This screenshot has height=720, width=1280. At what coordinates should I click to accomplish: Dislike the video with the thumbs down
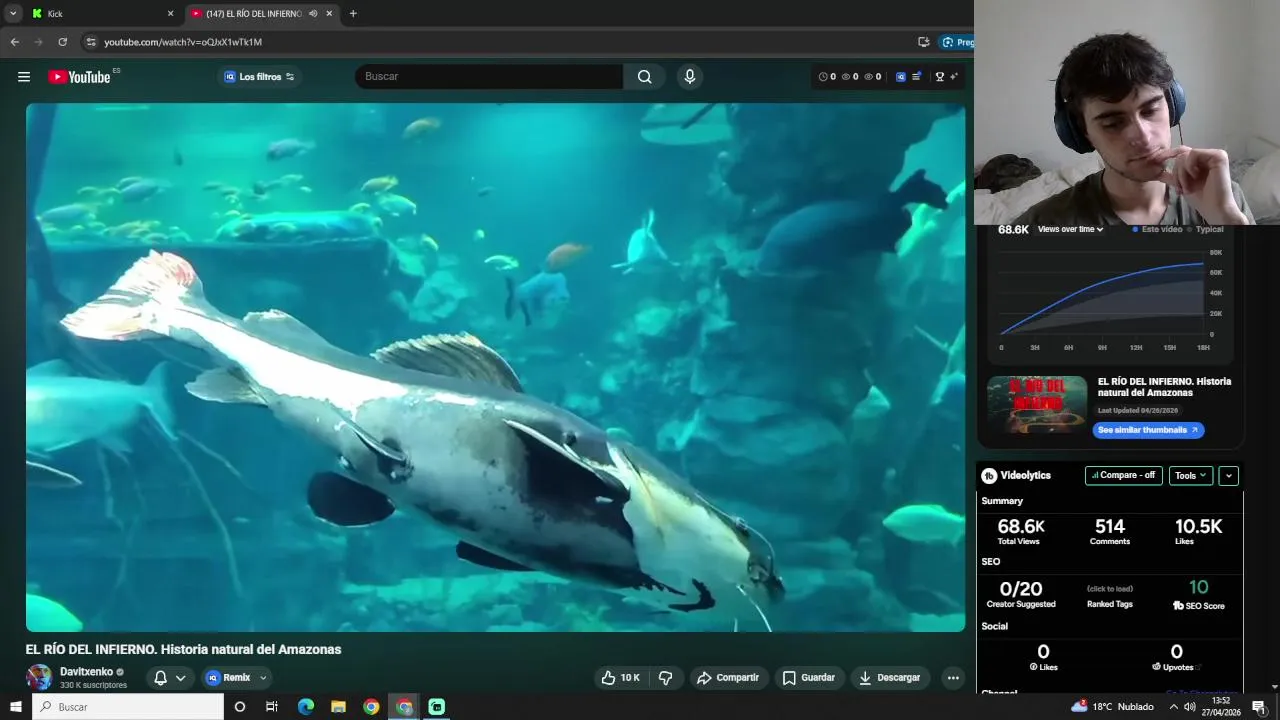pos(665,678)
